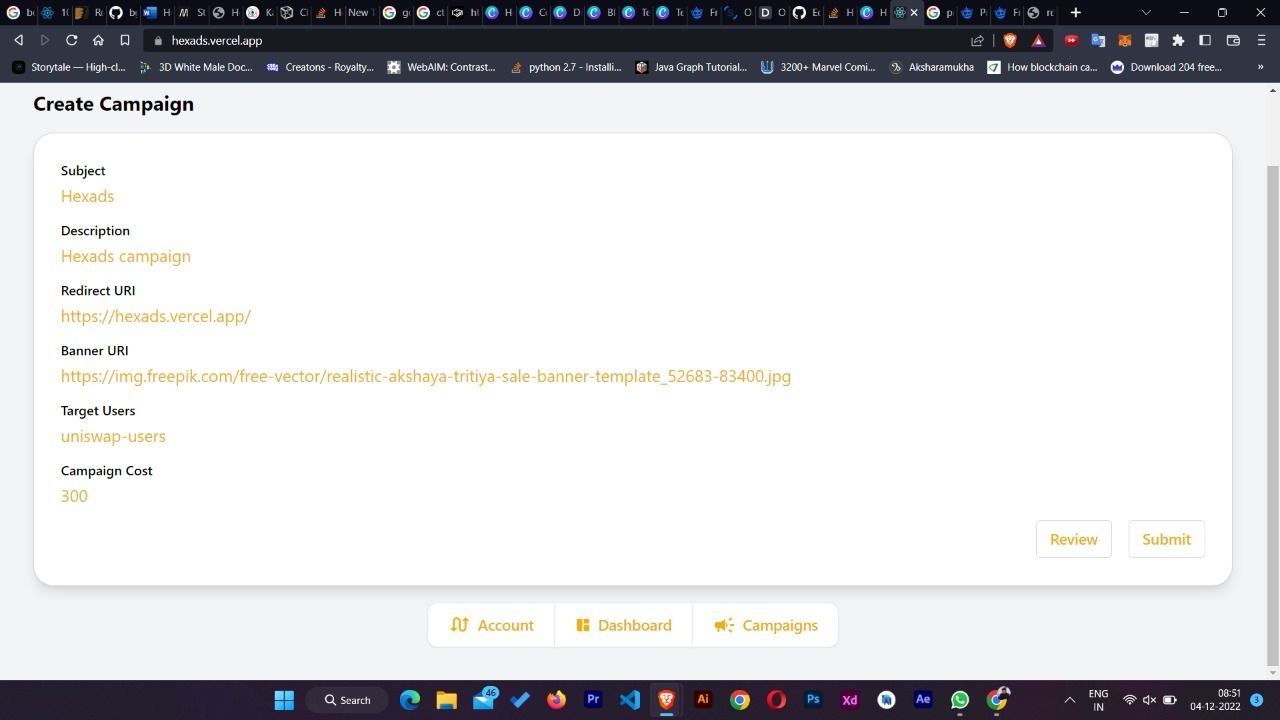Toggle the browser sidebar panel

pyautogui.click(x=1205, y=40)
